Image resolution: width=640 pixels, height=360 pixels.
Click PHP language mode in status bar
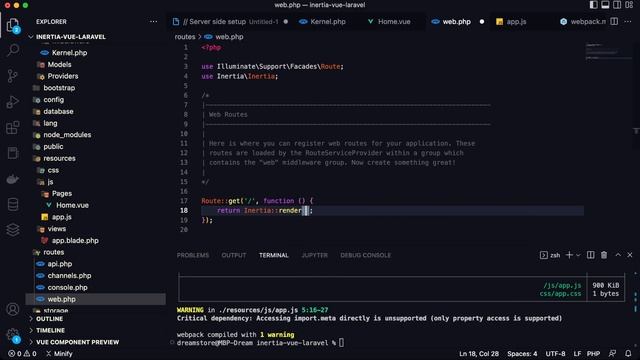(x=593, y=353)
